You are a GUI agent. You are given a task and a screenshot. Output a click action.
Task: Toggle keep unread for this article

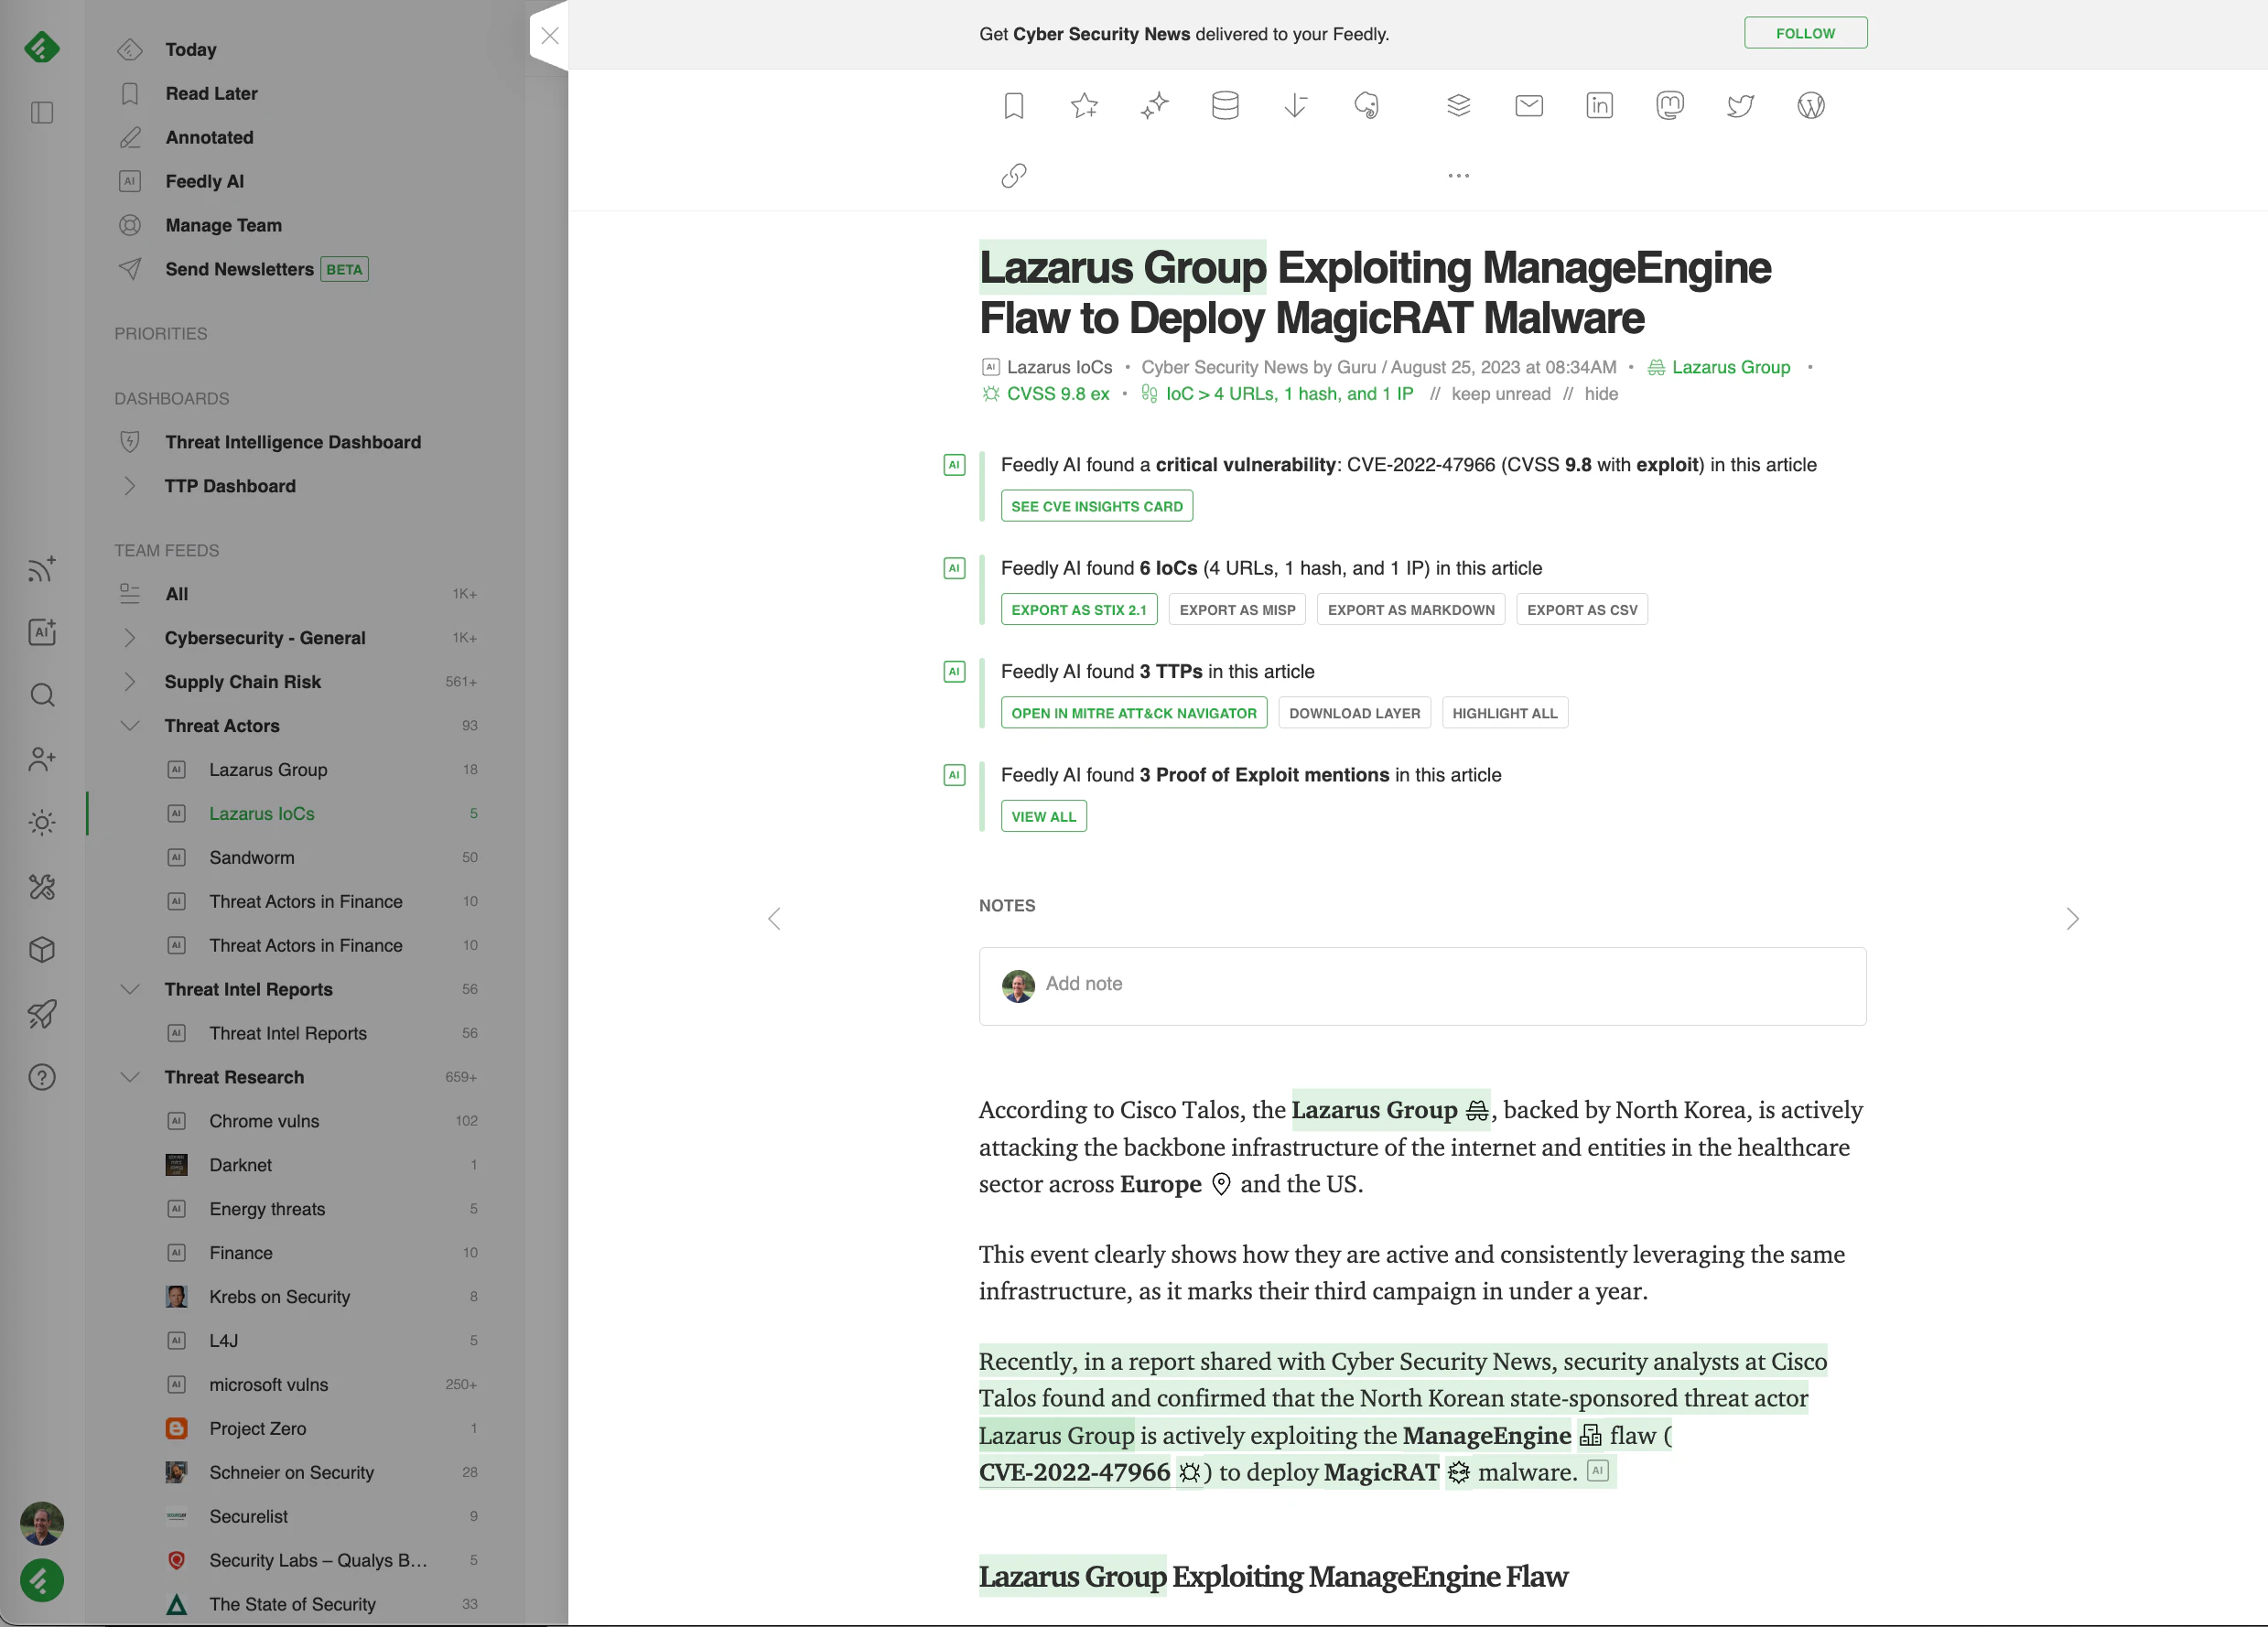[x=1502, y=394]
